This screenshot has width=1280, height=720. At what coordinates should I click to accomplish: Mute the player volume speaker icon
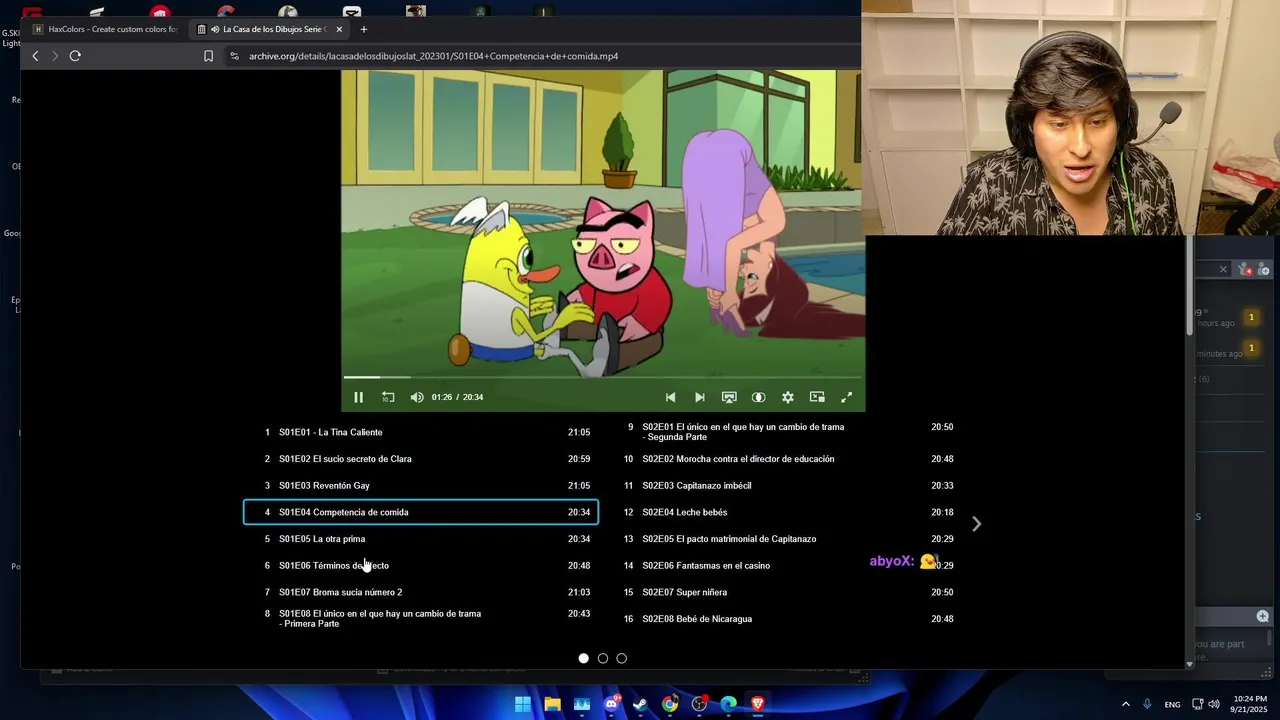417,397
